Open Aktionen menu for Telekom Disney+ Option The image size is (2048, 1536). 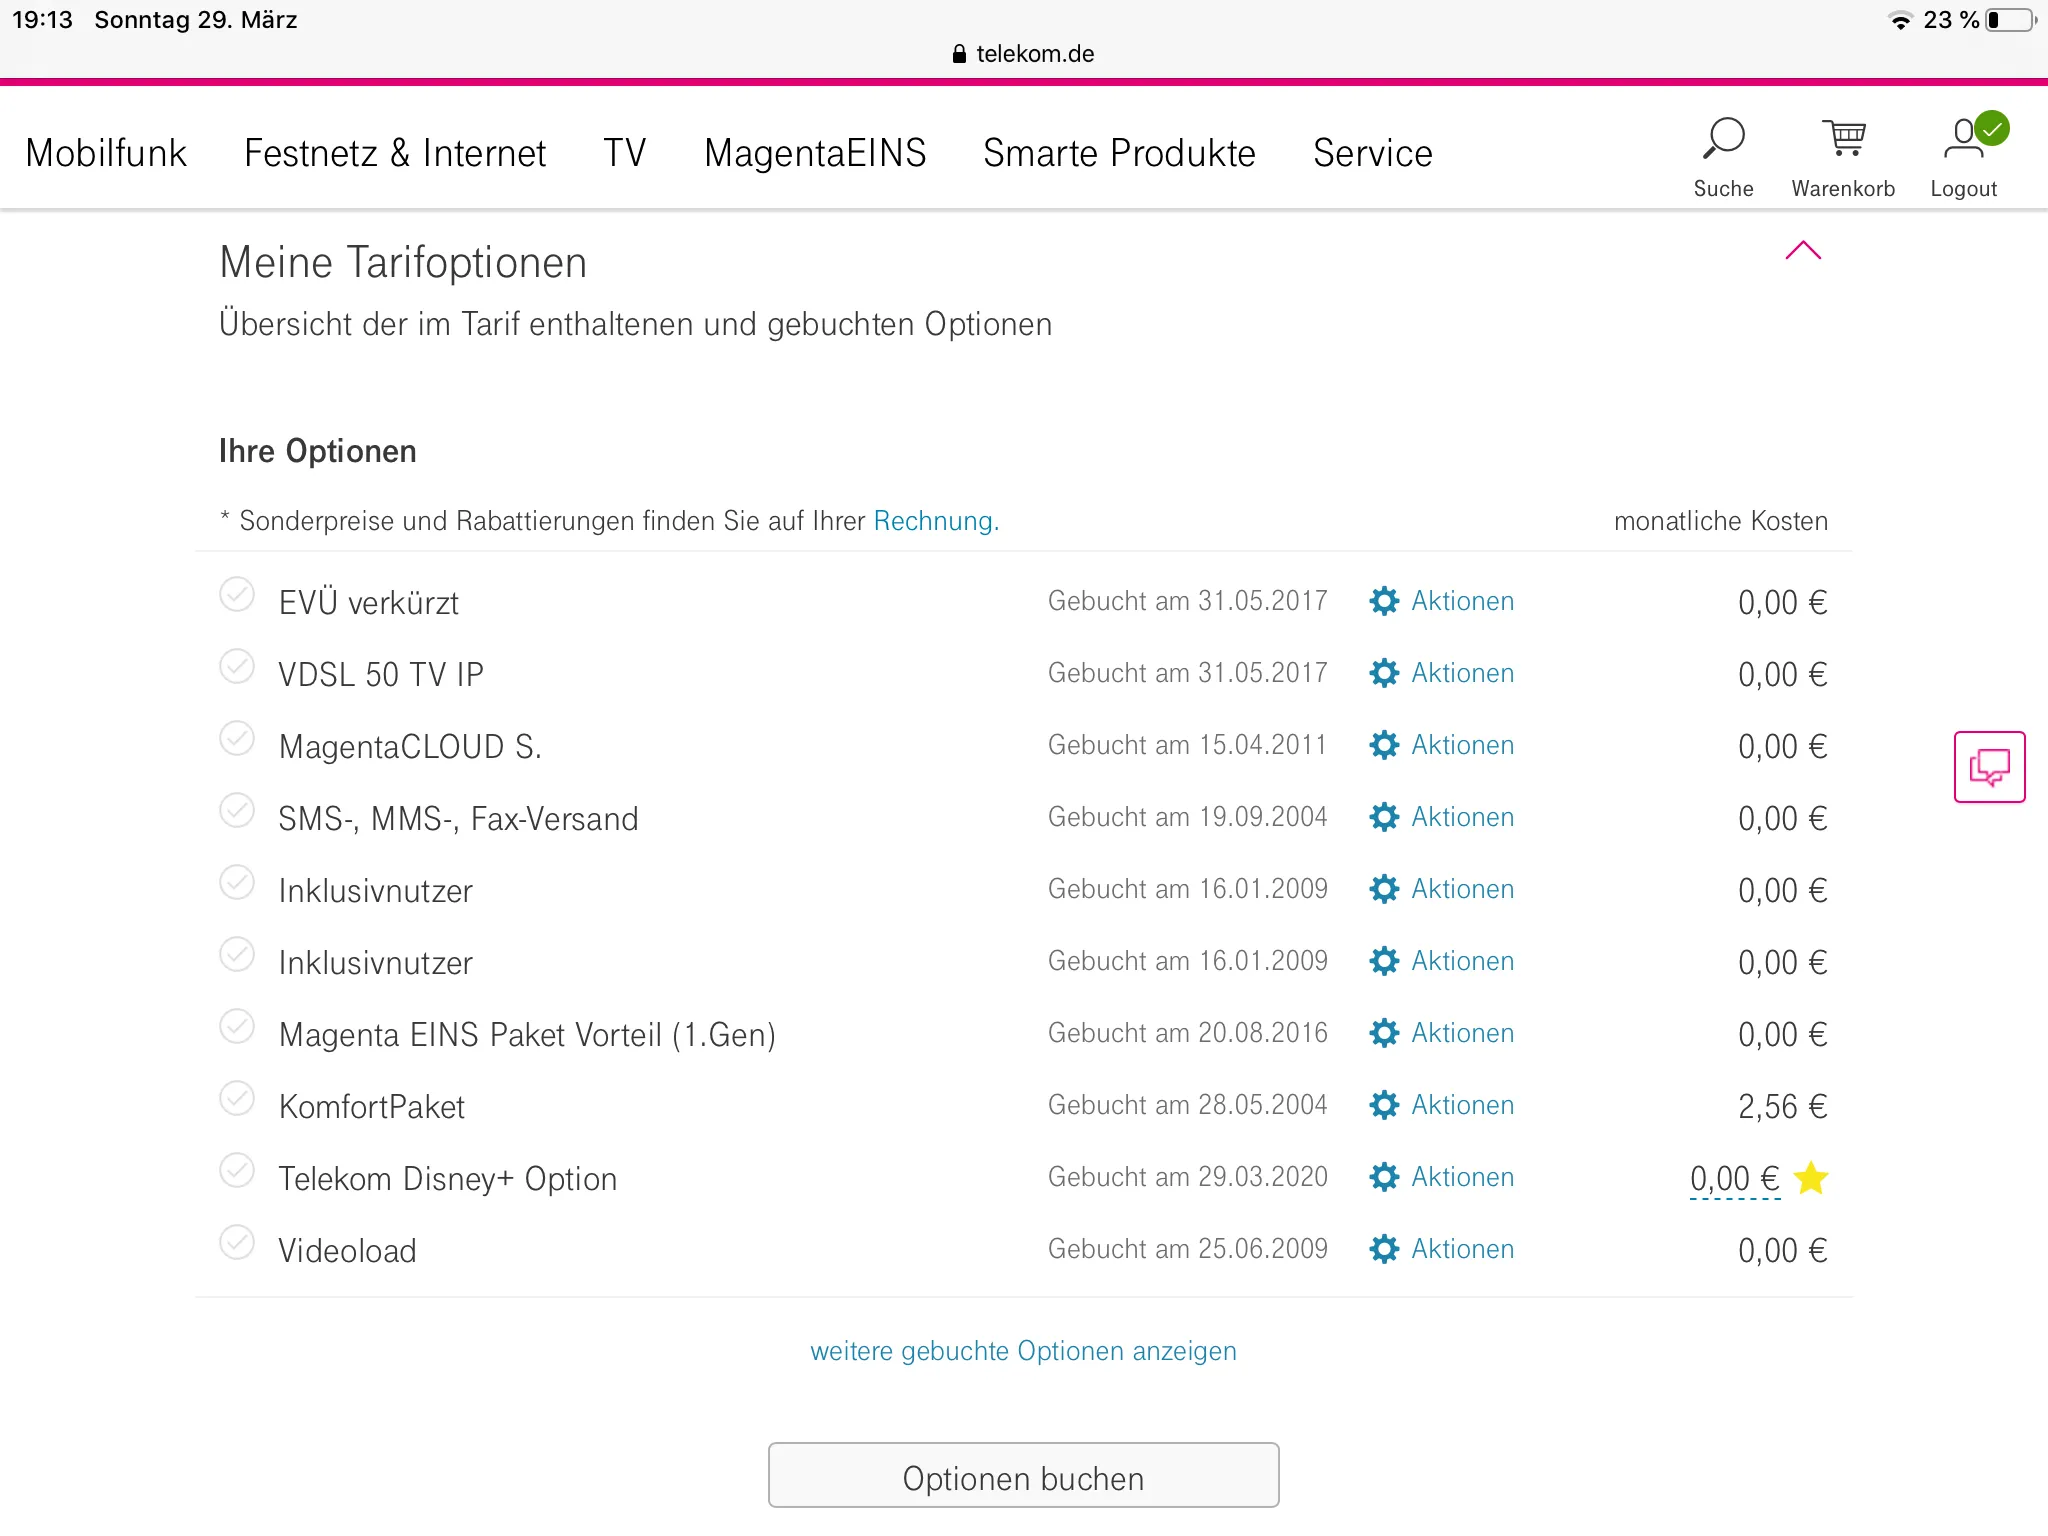click(1462, 1177)
